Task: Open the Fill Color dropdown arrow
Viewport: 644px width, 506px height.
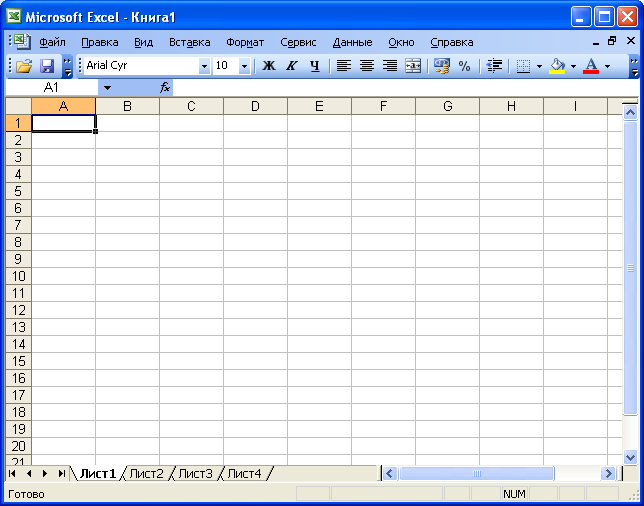Action: [573, 66]
